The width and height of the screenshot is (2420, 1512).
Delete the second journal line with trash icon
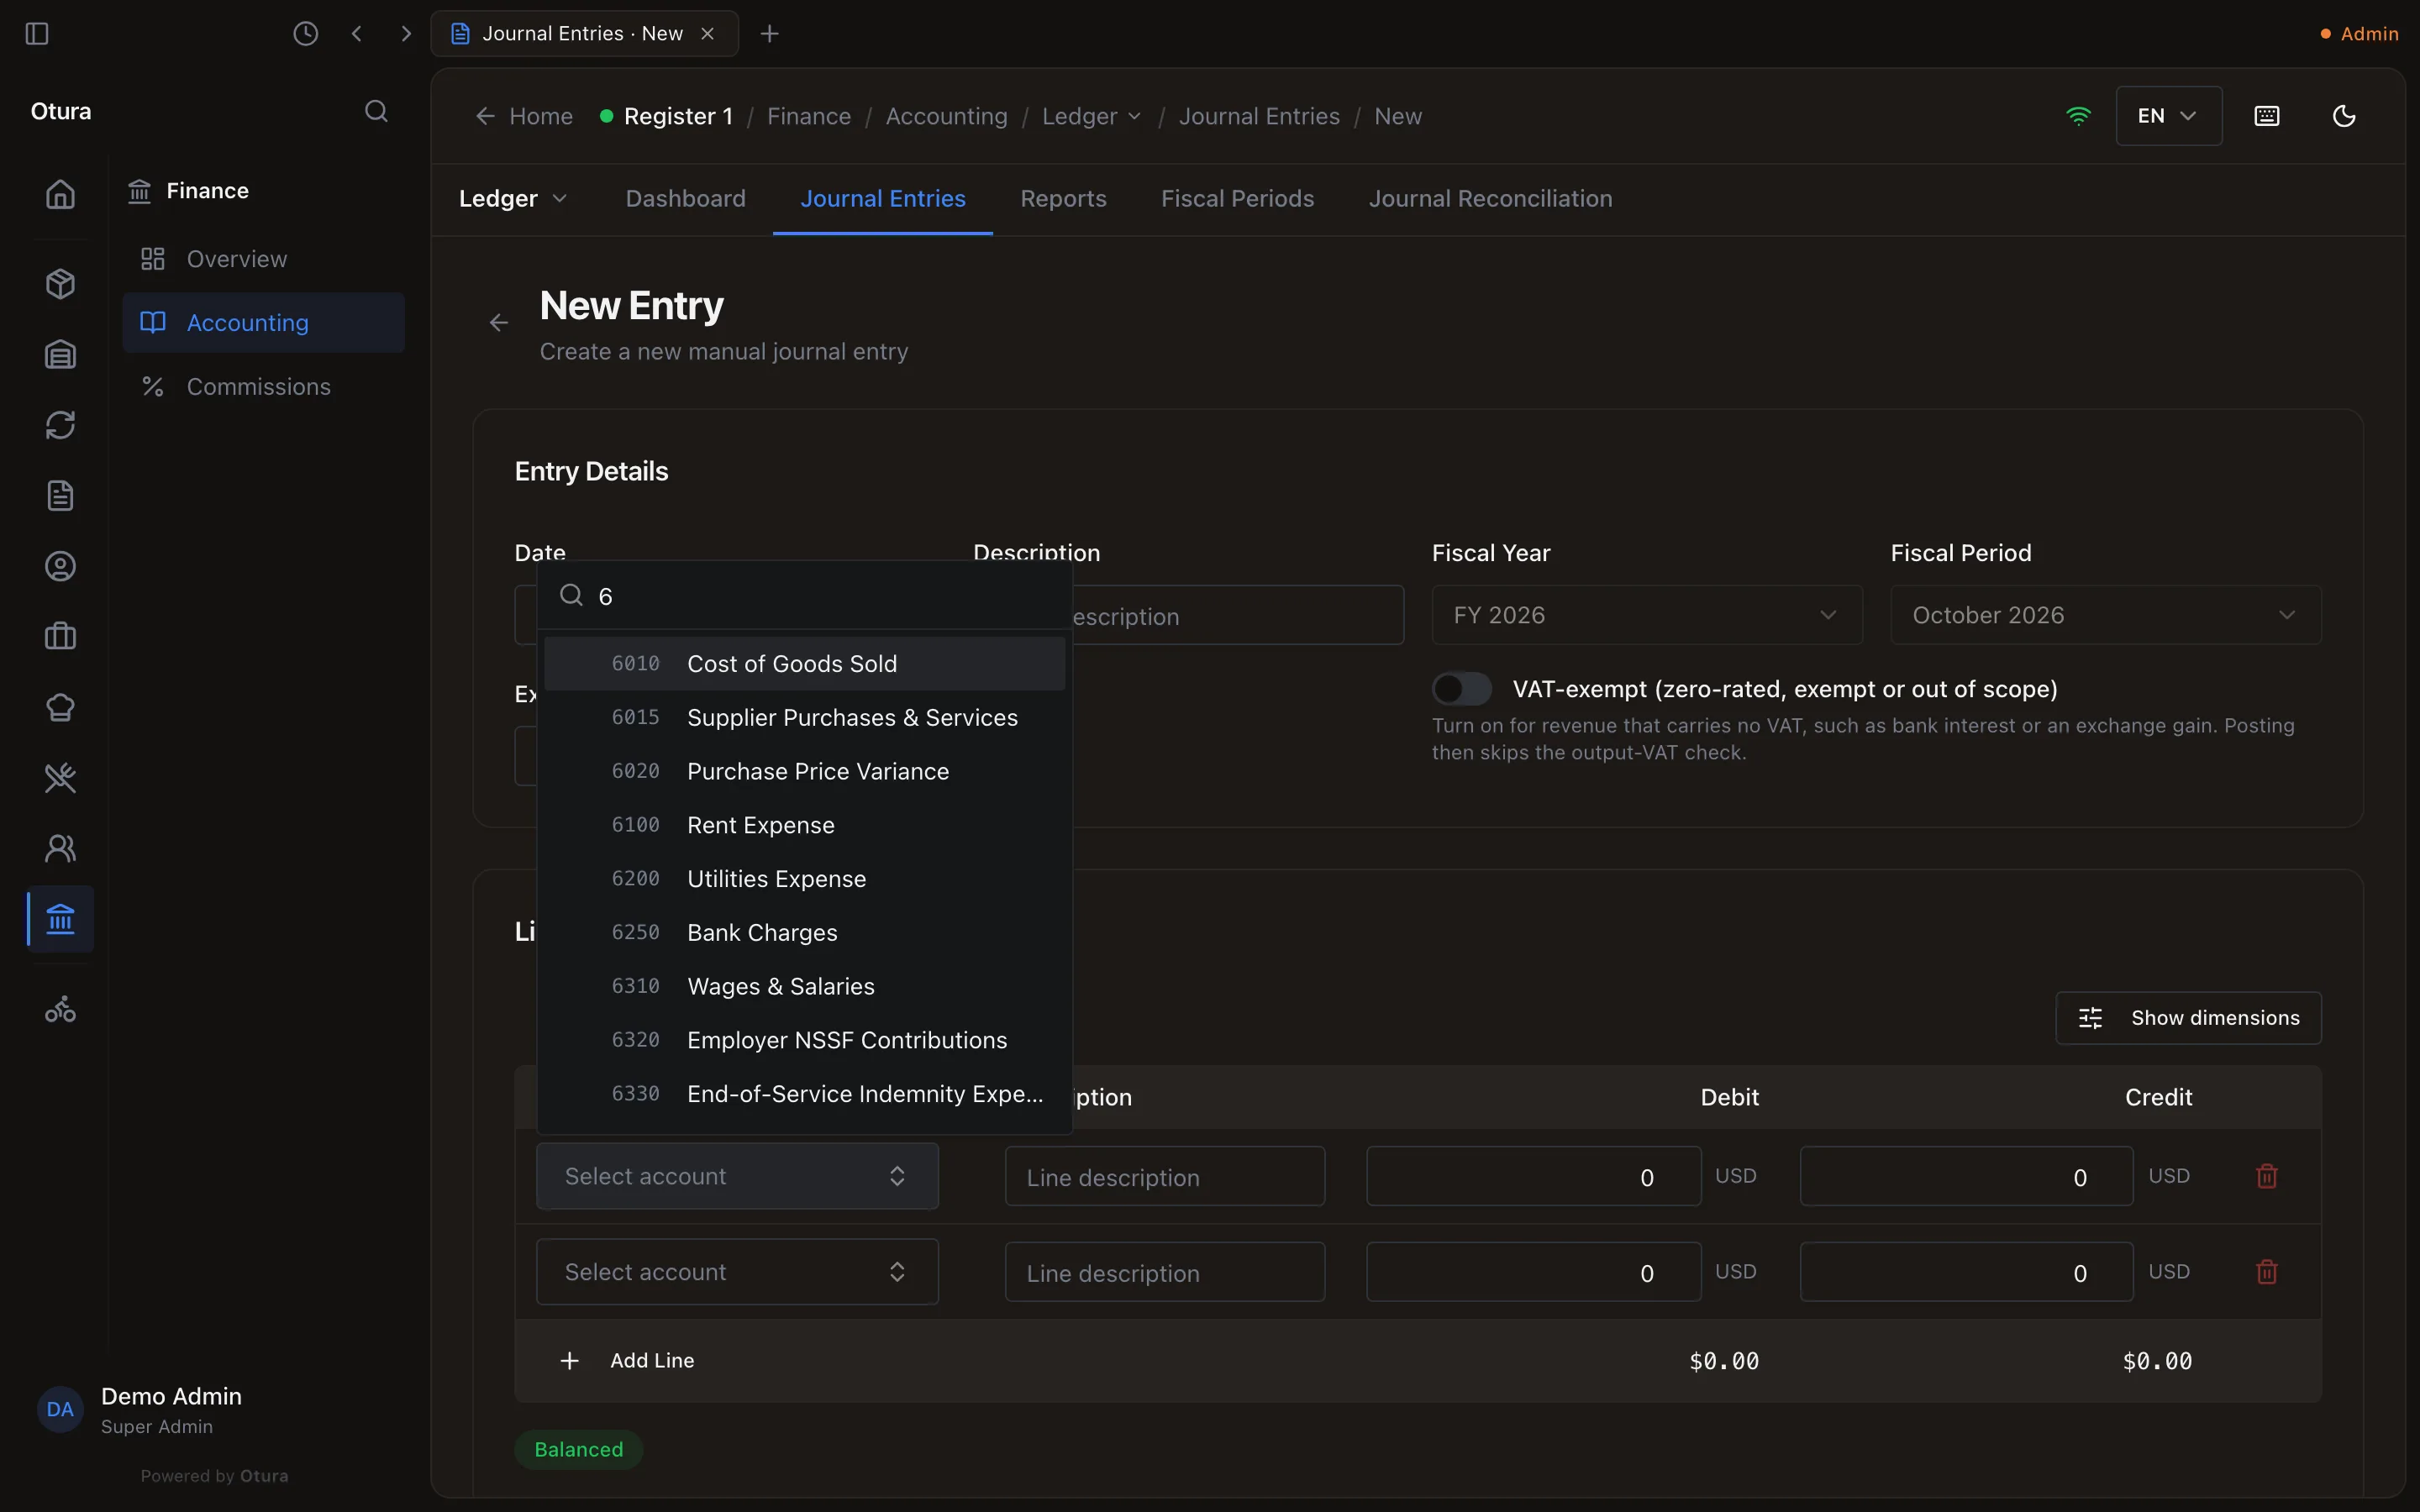point(2267,1272)
